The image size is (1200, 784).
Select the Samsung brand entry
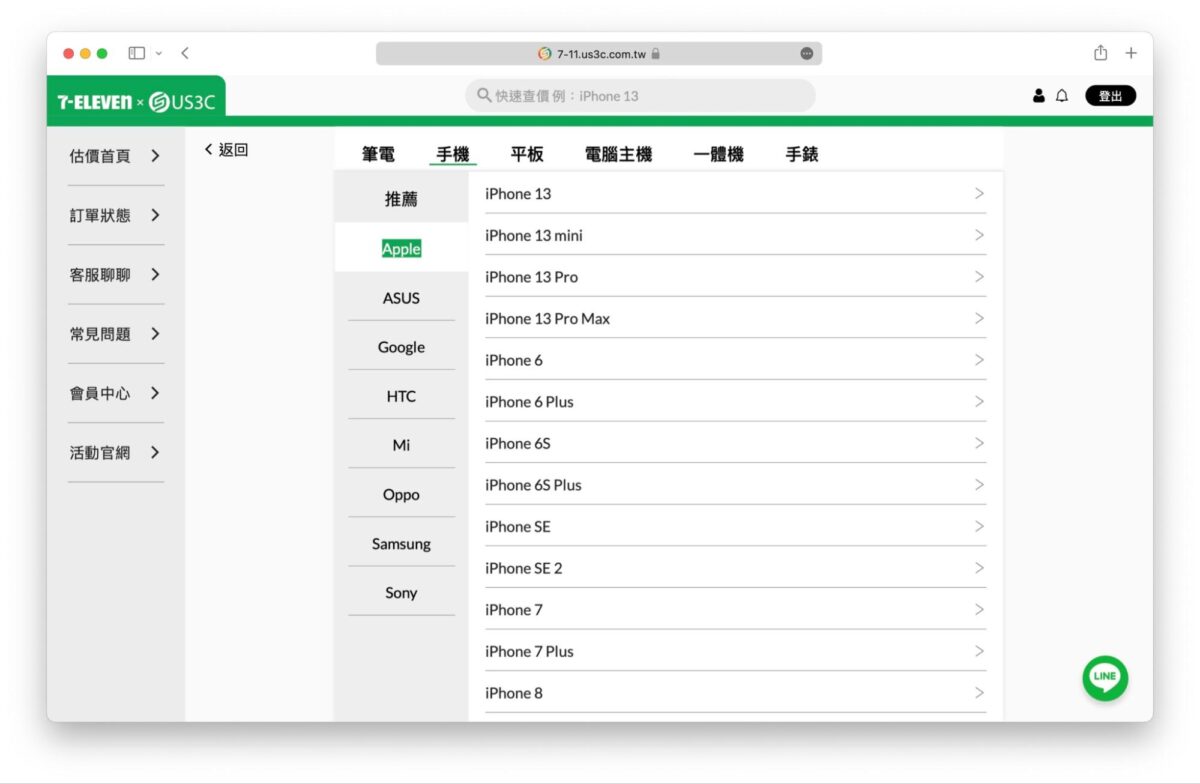pyautogui.click(x=401, y=544)
